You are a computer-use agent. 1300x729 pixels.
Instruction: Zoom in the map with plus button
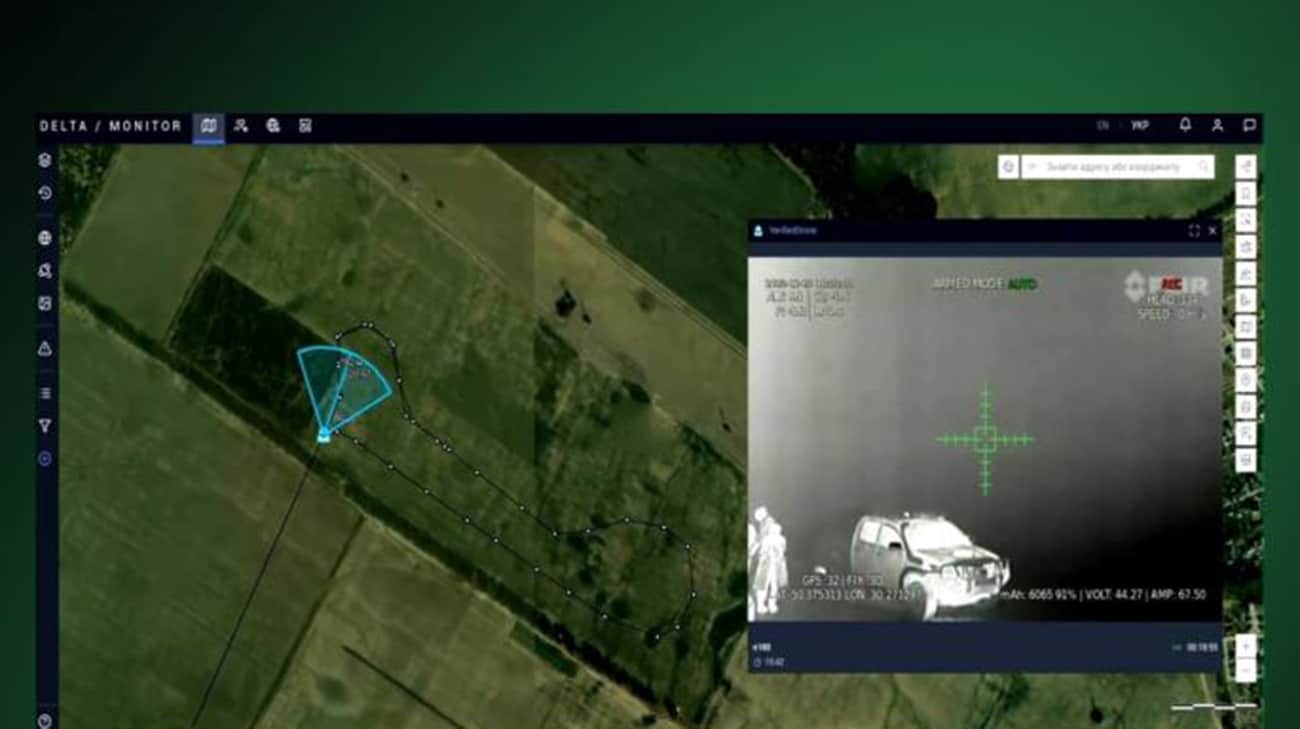(x=1245, y=647)
